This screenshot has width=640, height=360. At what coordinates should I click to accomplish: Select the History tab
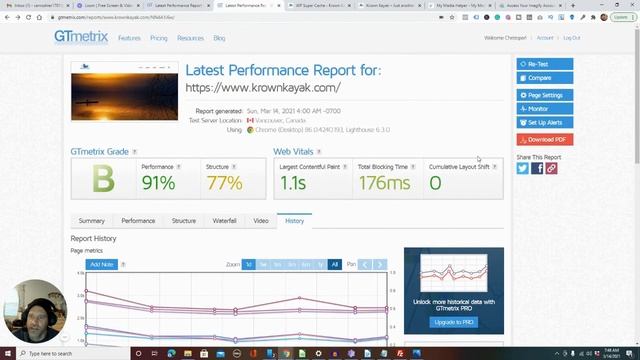[294, 221]
